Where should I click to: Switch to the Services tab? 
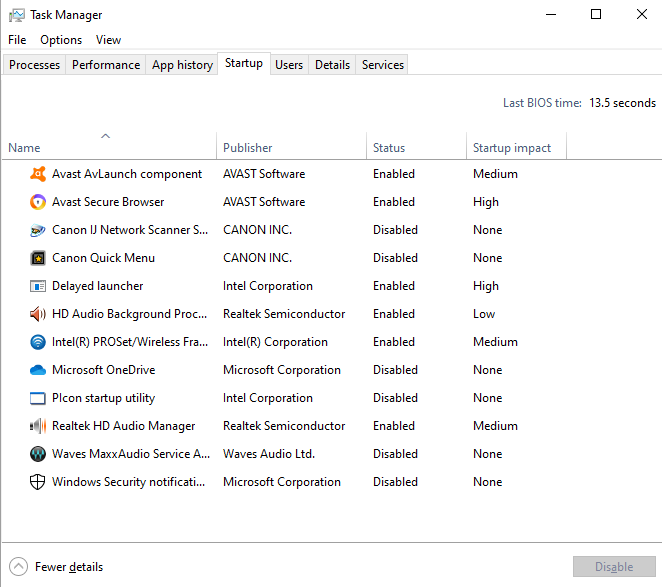tap(383, 65)
